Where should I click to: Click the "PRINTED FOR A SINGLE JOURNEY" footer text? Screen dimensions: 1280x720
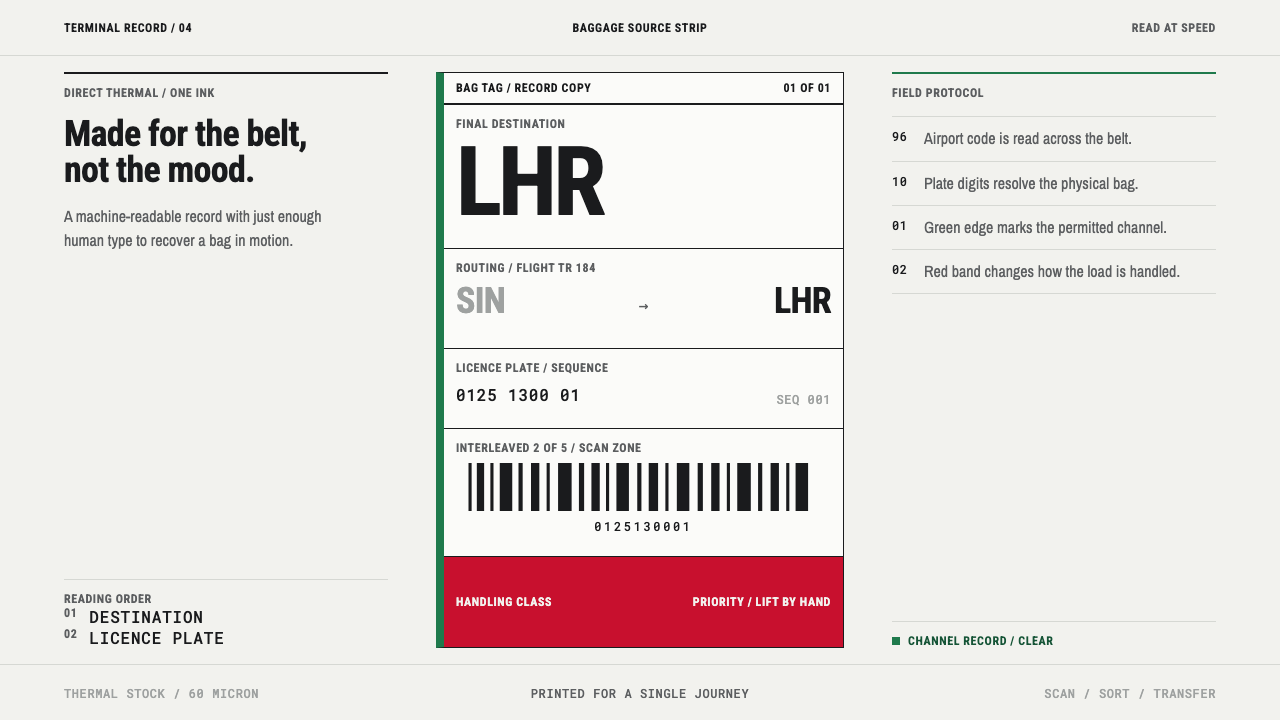pos(640,694)
